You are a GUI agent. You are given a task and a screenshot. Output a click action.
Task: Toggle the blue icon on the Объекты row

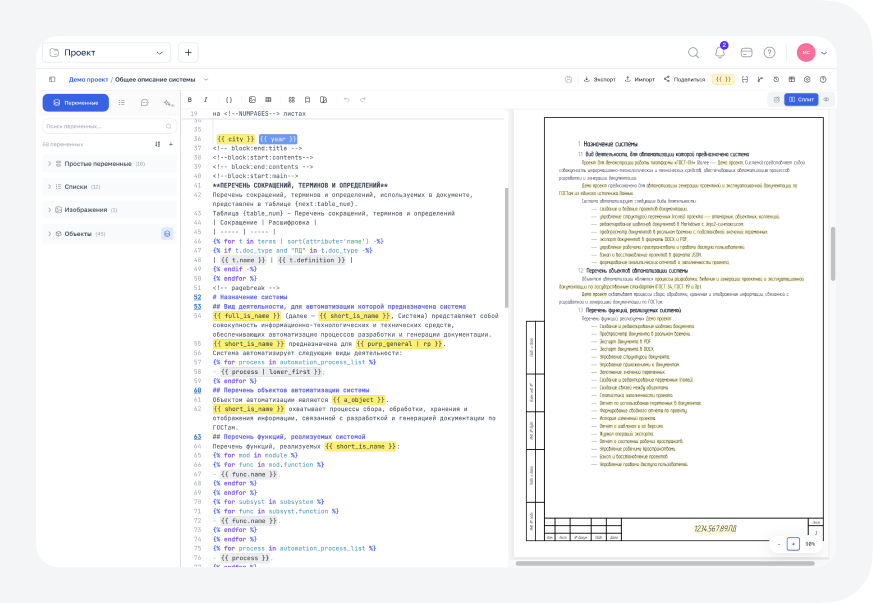click(167, 234)
